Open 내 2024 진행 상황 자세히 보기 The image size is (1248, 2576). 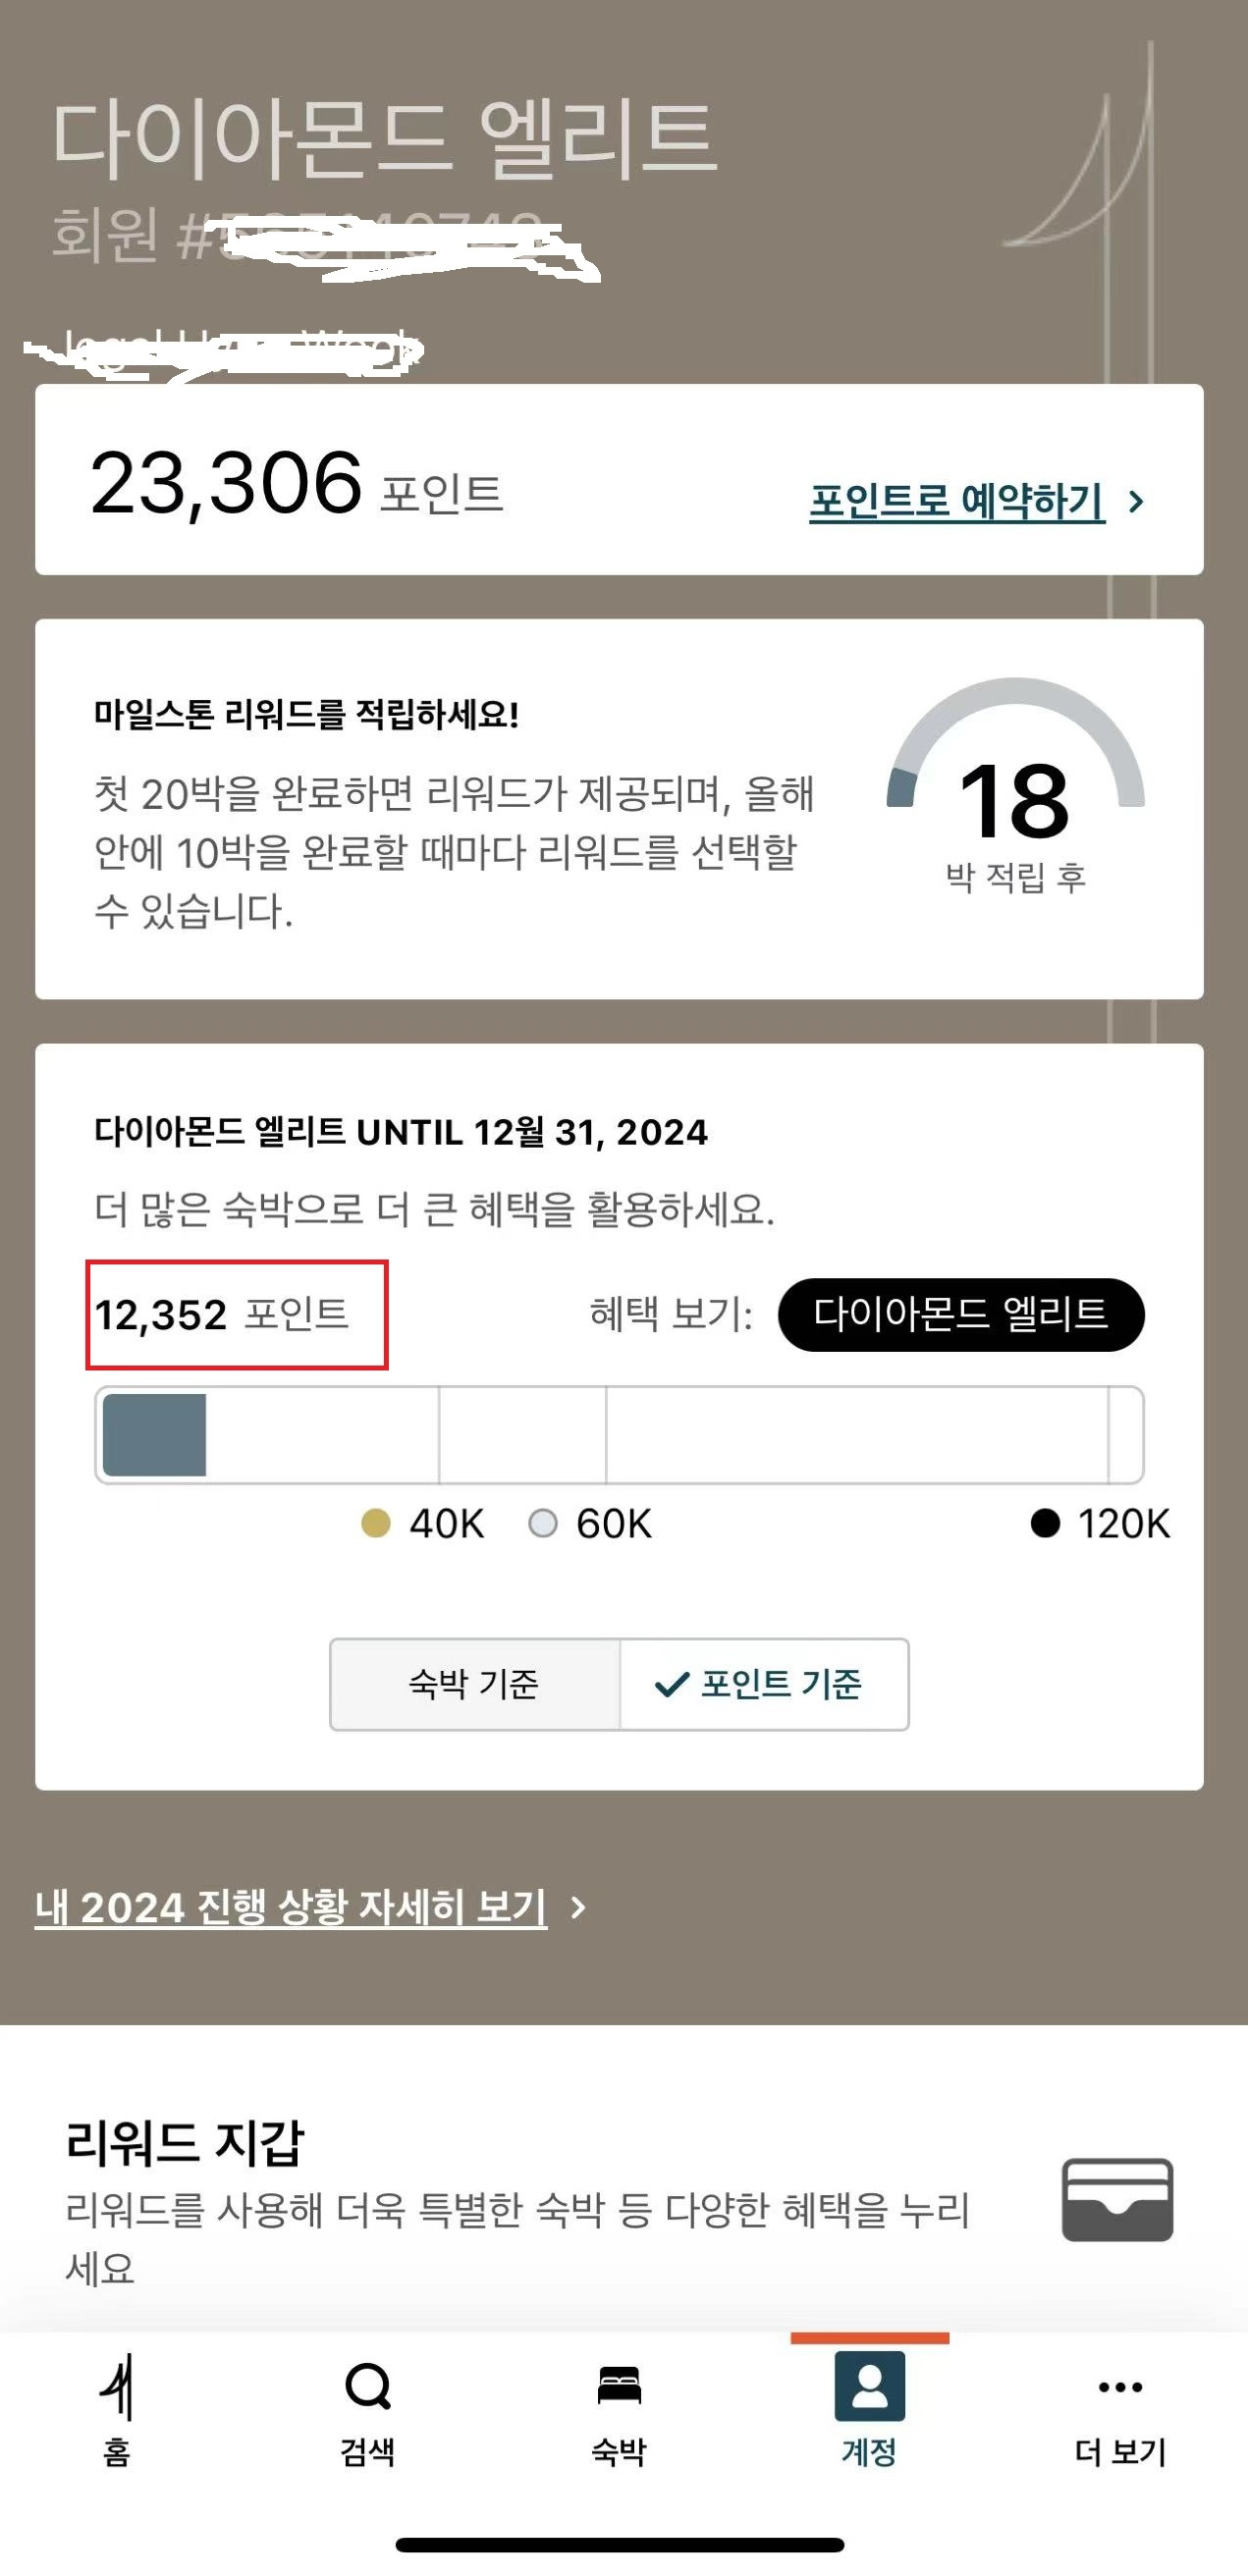point(291,1907)
